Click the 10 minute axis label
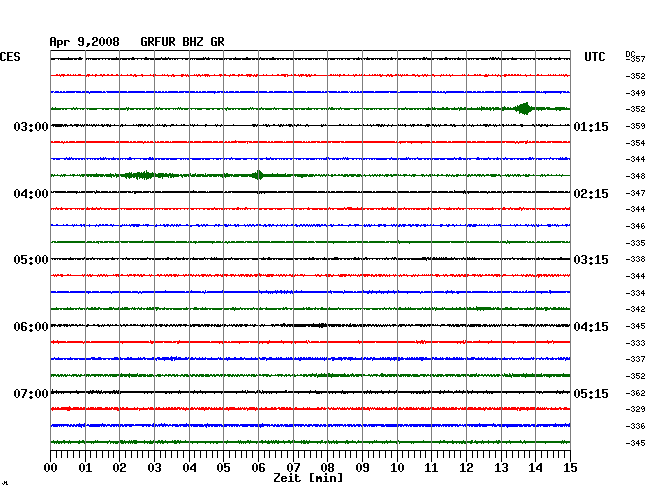 pos(397,468)
